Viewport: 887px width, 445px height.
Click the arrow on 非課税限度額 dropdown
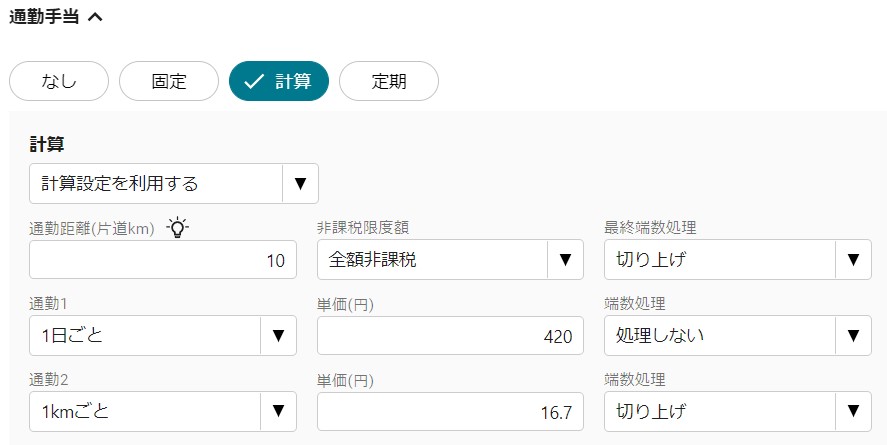[565, 260]
